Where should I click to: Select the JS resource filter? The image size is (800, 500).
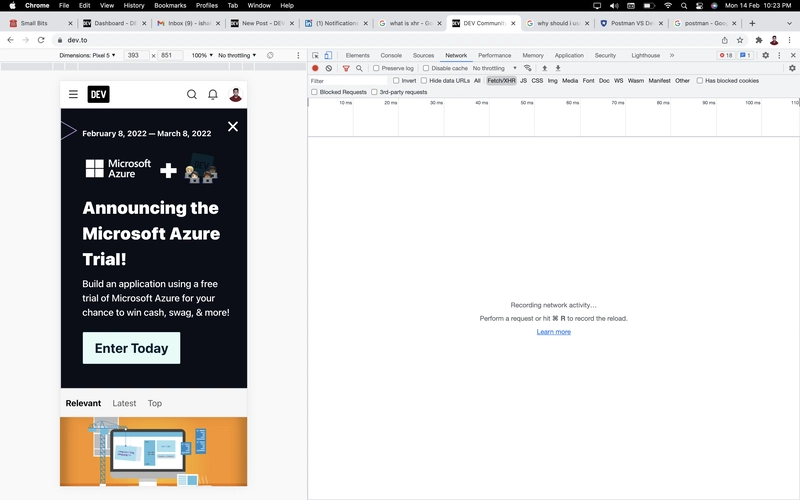[523, 81]
